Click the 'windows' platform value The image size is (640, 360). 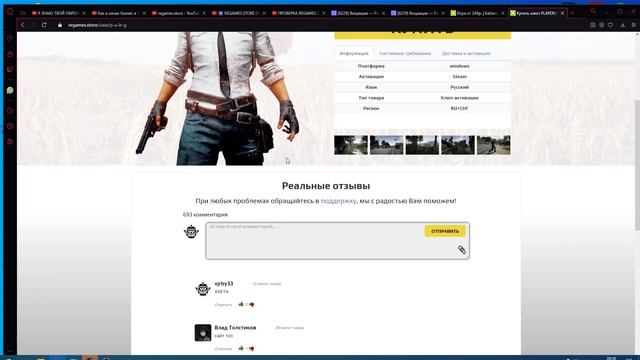(459, 66)
